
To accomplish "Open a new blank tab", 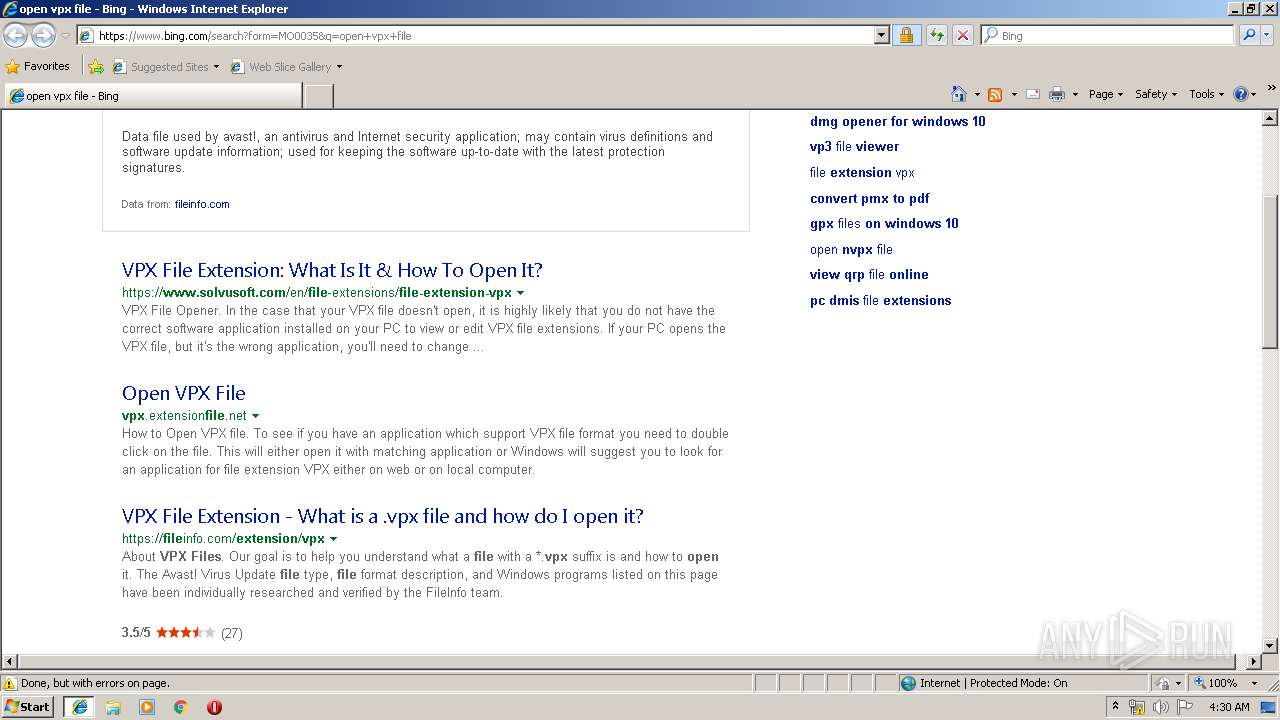I will pyautogui.click(x=318, y=96).
